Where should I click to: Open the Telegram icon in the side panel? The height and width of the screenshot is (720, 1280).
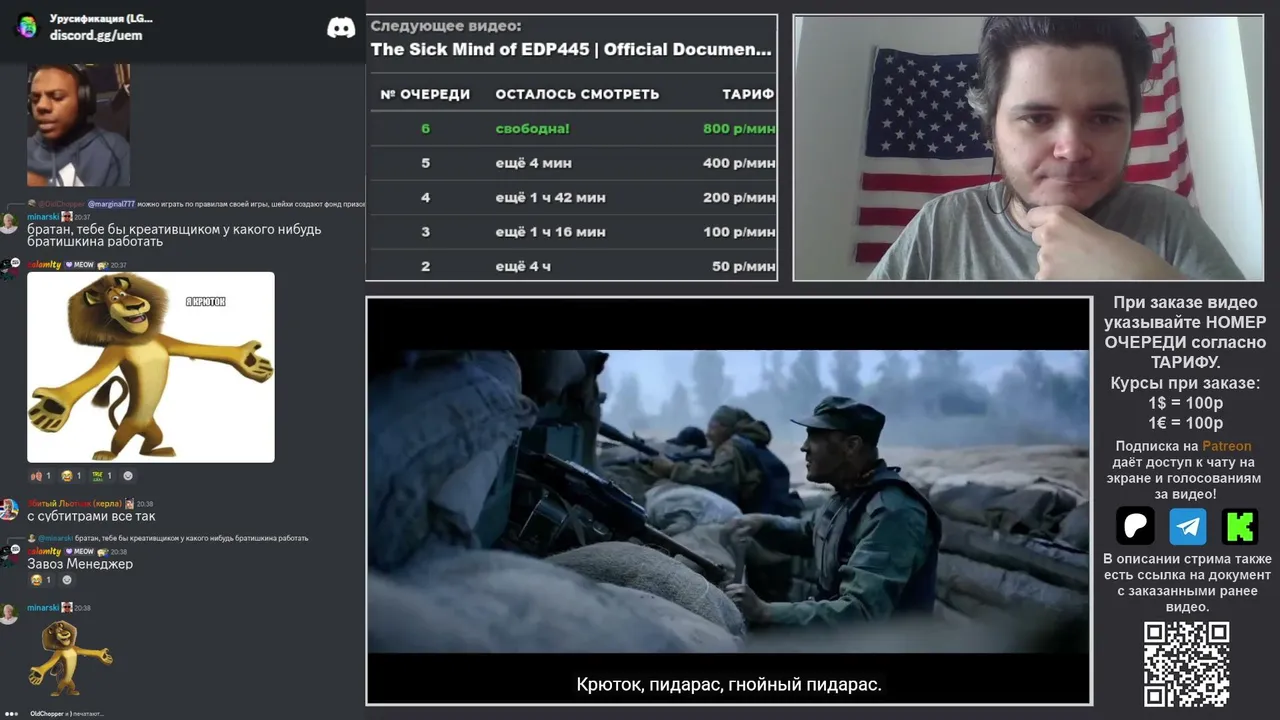coord(1188,526)
